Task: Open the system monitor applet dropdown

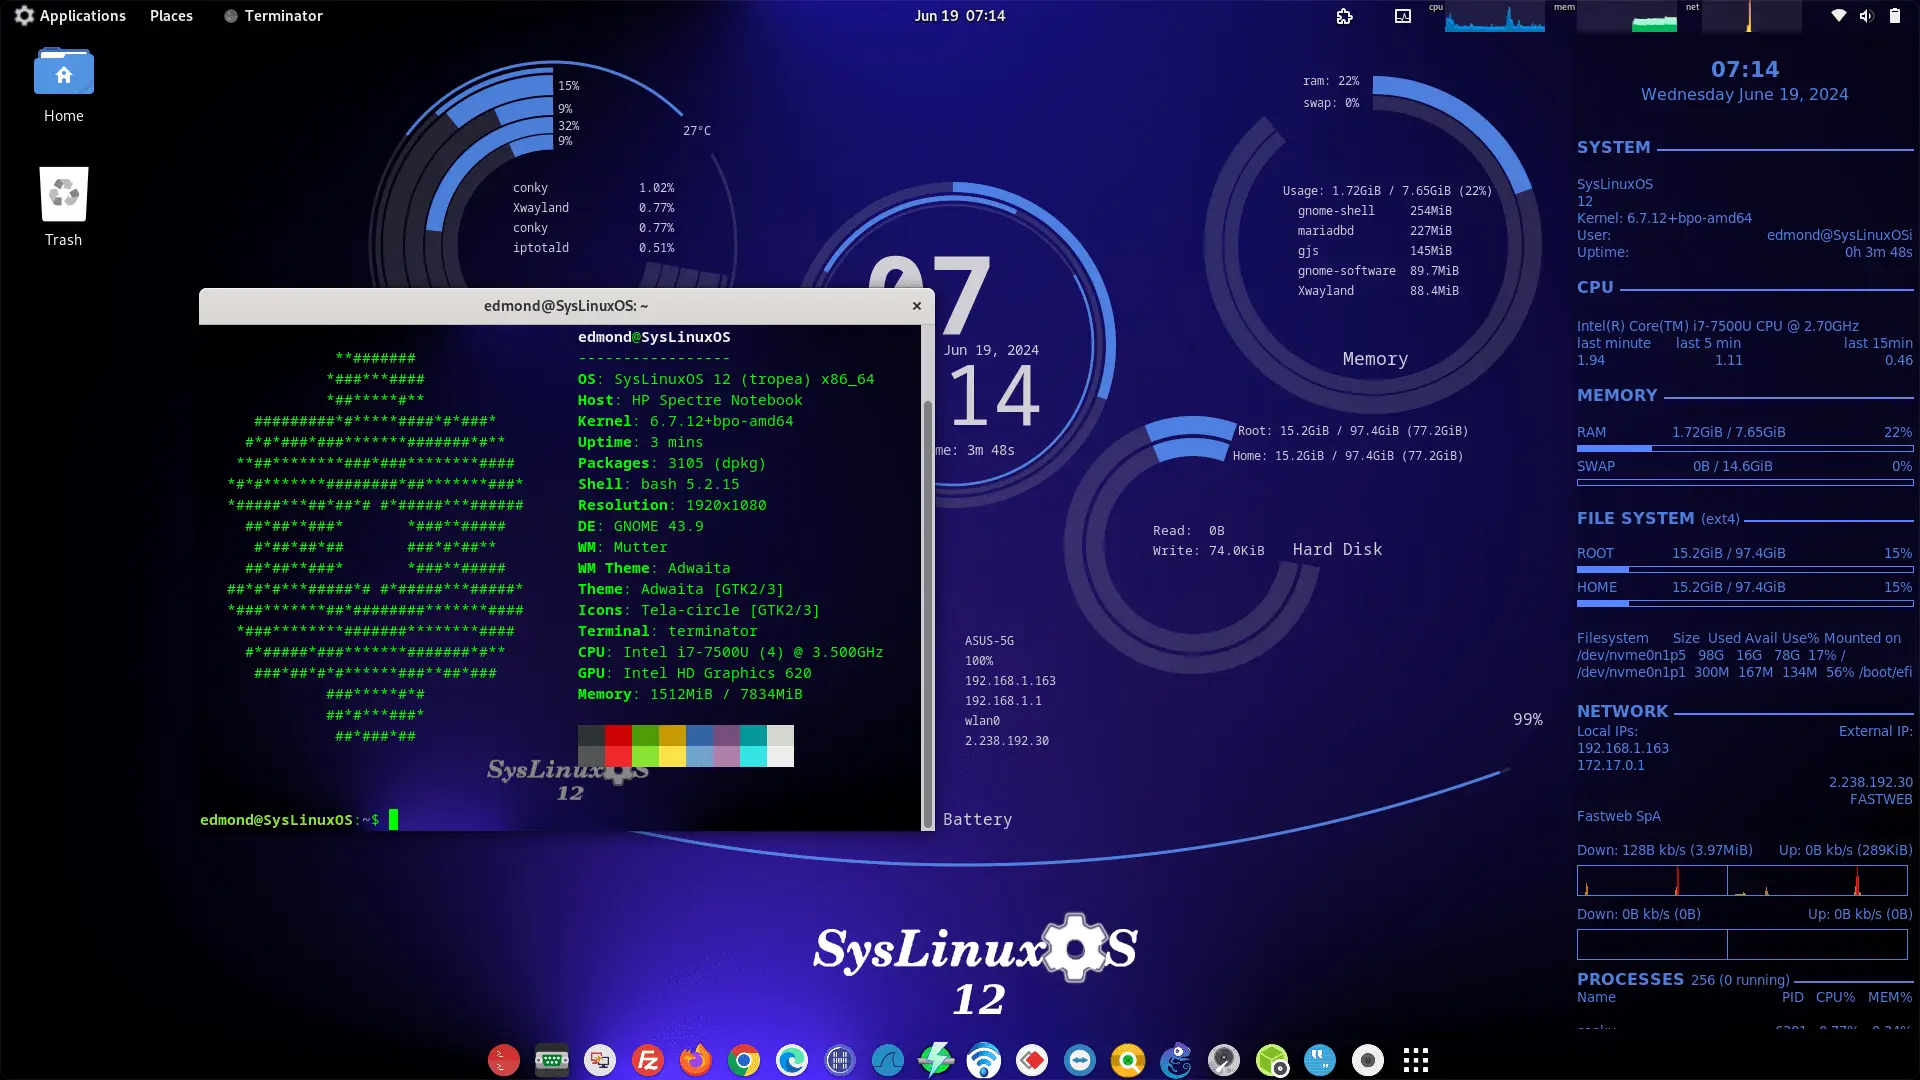Action: (x=1402, y=16)
